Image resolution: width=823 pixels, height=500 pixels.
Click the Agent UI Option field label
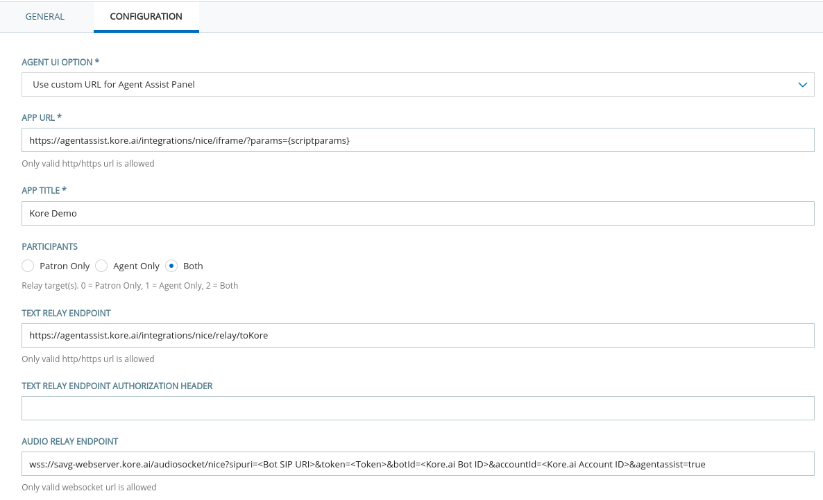[67, 62]
